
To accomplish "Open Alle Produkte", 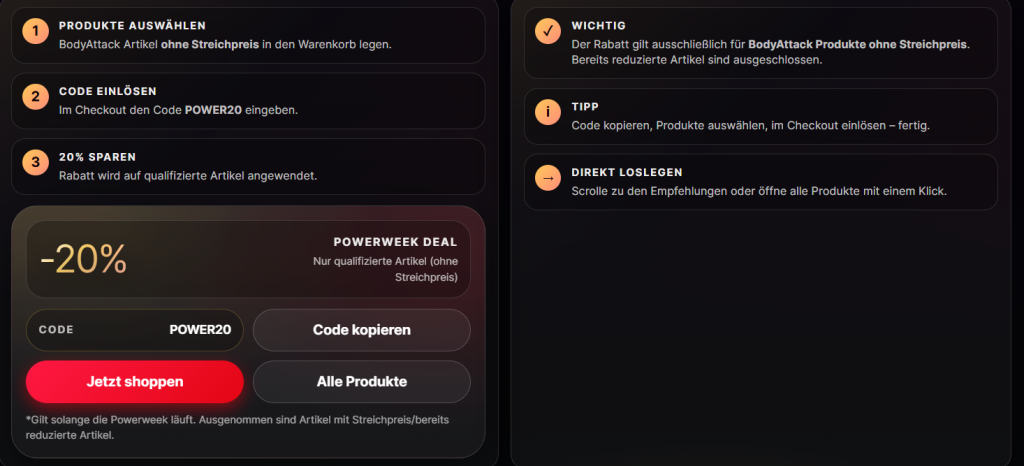I will click(x=361, y=381).
